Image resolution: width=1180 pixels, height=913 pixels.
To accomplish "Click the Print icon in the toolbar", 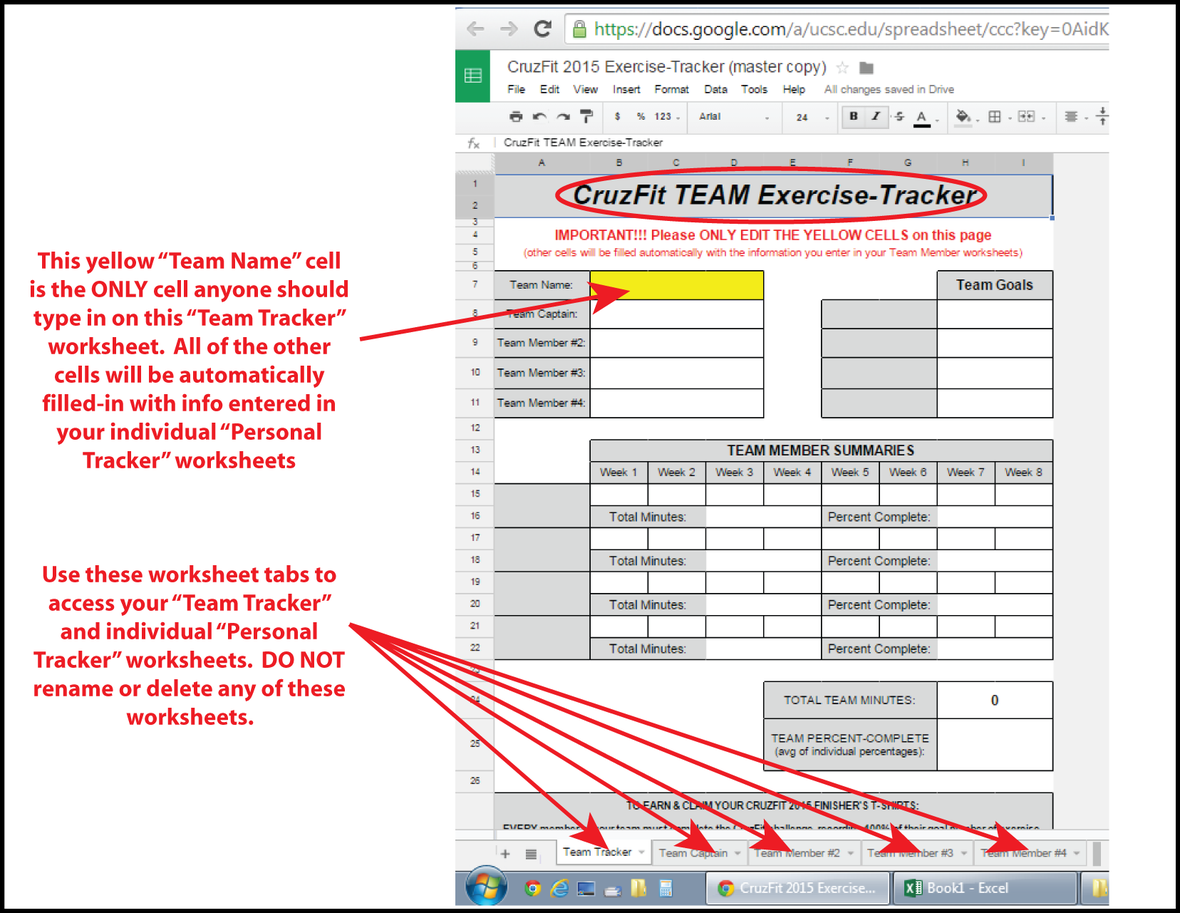I will (x=515, y=117).
